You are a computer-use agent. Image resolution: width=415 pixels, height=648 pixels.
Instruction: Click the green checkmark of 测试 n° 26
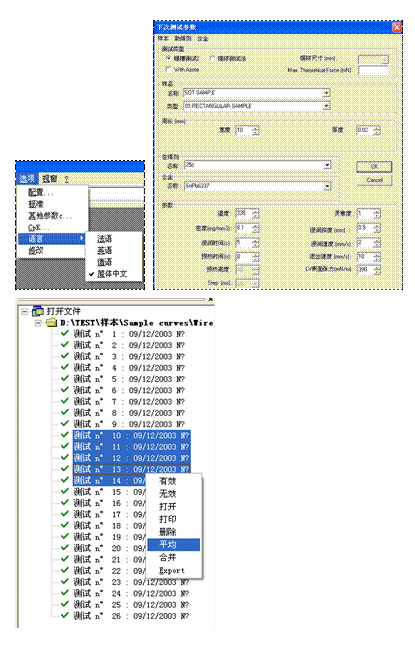click(x=64, y=615)
